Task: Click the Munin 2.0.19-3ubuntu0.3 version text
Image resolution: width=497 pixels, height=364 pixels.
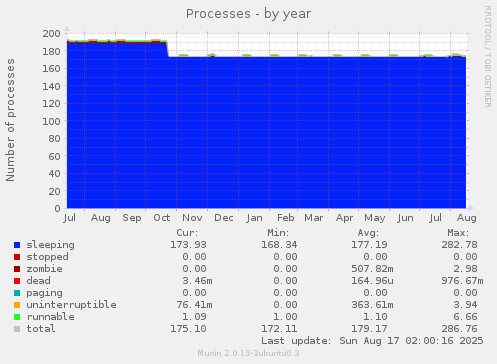Action: coord(248,353)
